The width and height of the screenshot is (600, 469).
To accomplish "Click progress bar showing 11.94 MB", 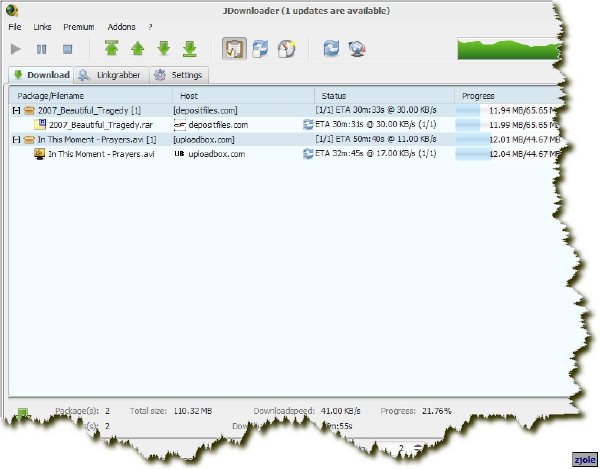I will tap(507, 111).
